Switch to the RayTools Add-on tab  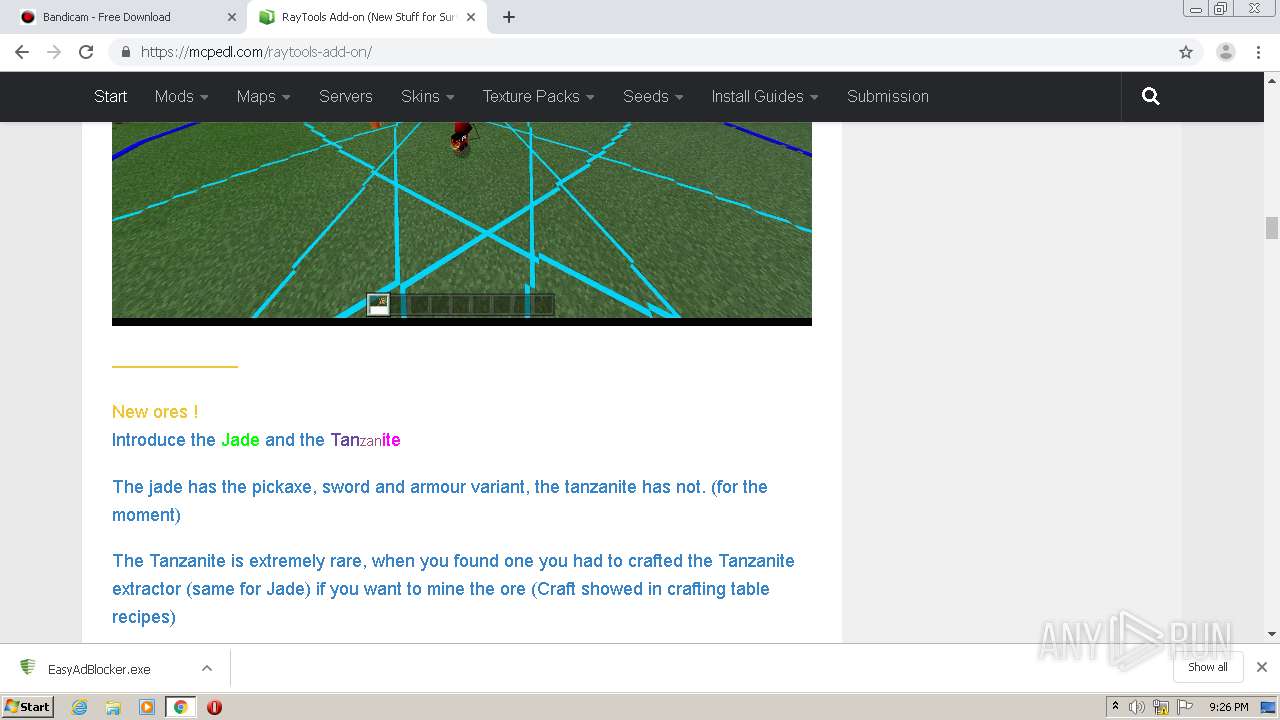pos(368,17)
